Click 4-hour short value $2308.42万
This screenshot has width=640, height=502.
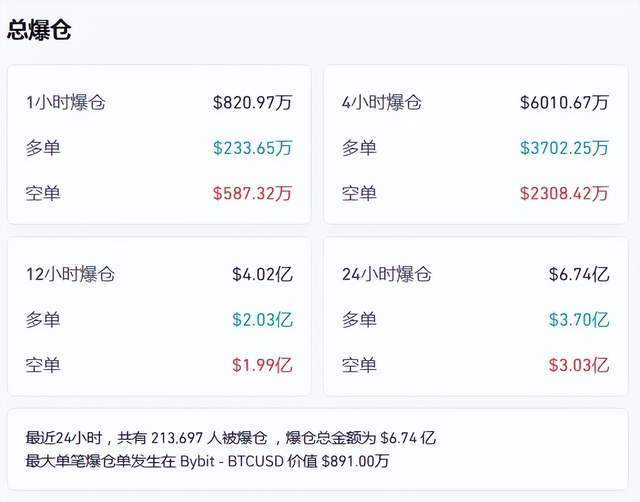563,193
